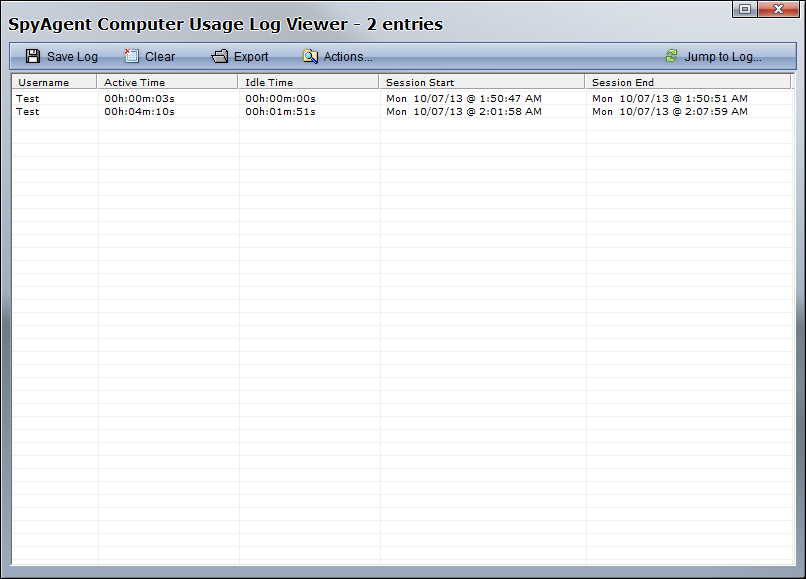This screenshot has width=806, height=579.
Task: Close the Log Viewer window
Action: click(x=779, y=9)
